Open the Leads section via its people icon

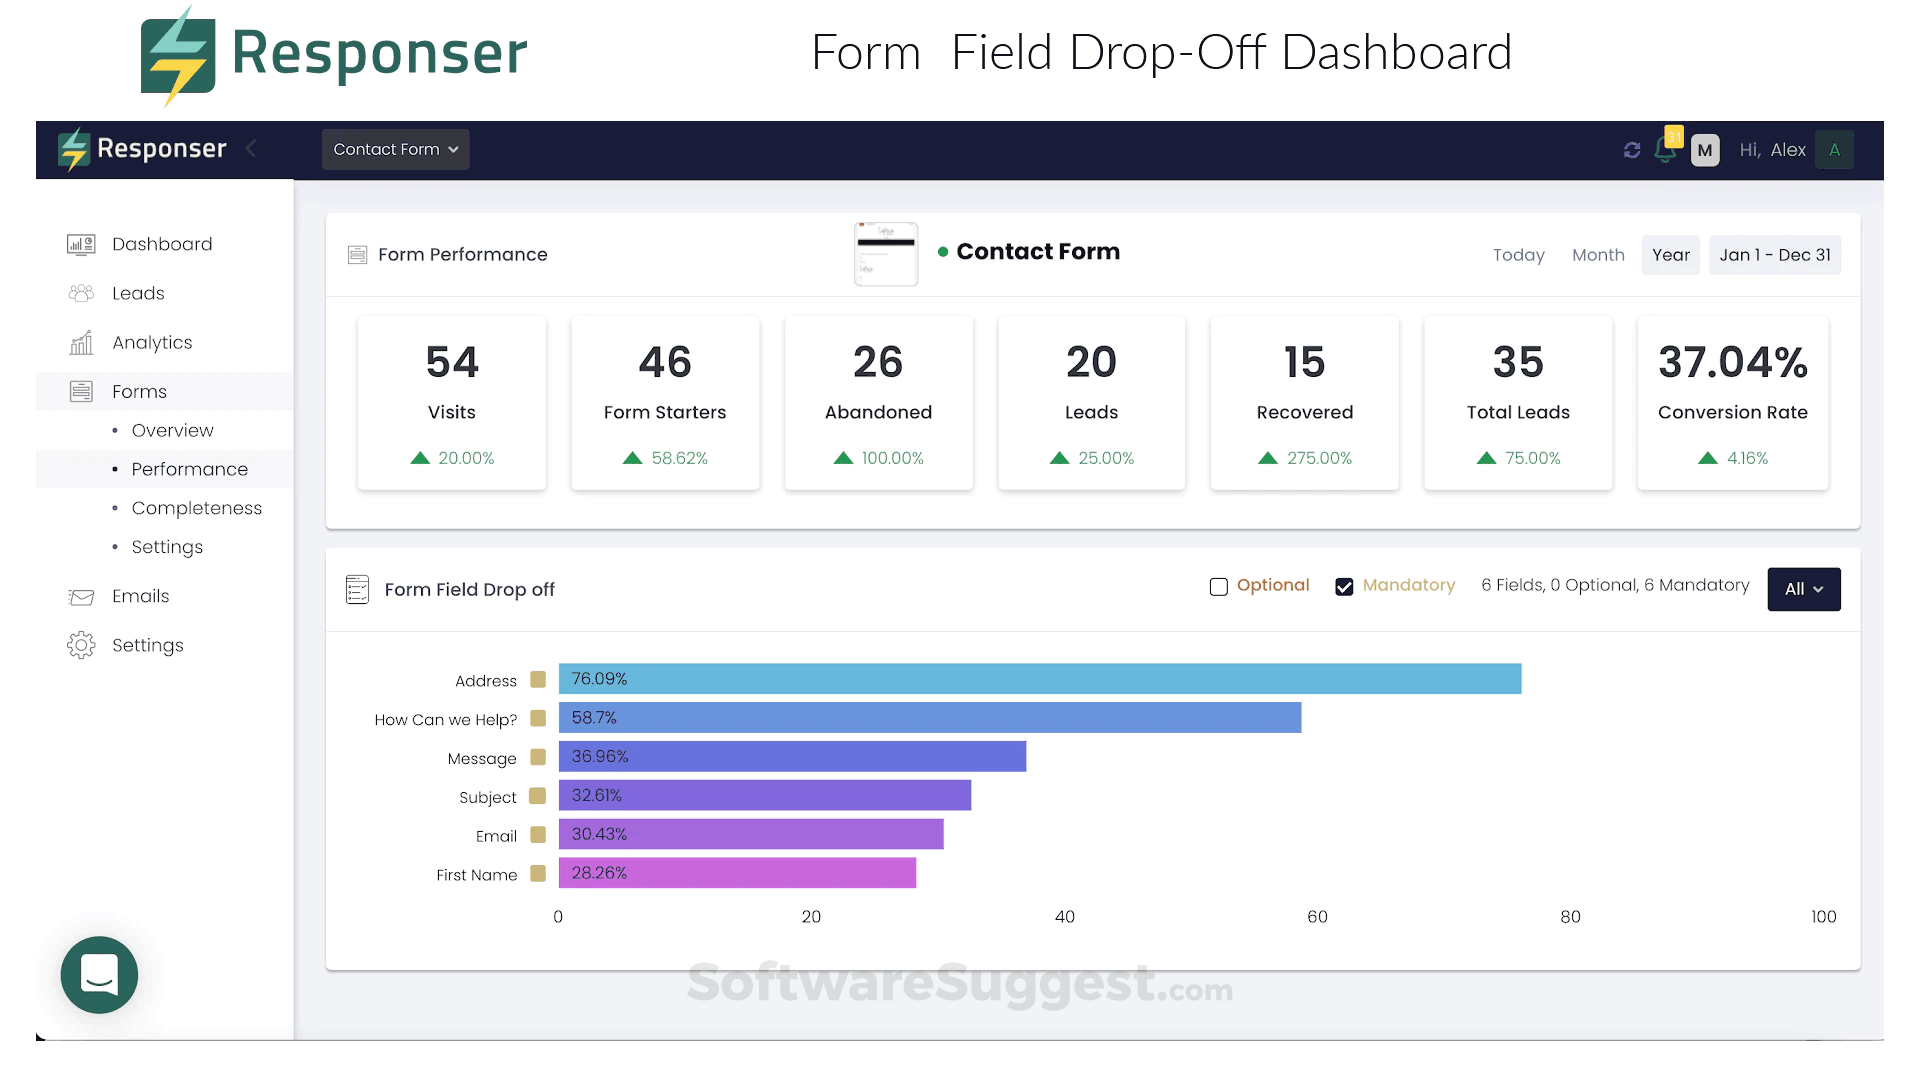point(80,293)
